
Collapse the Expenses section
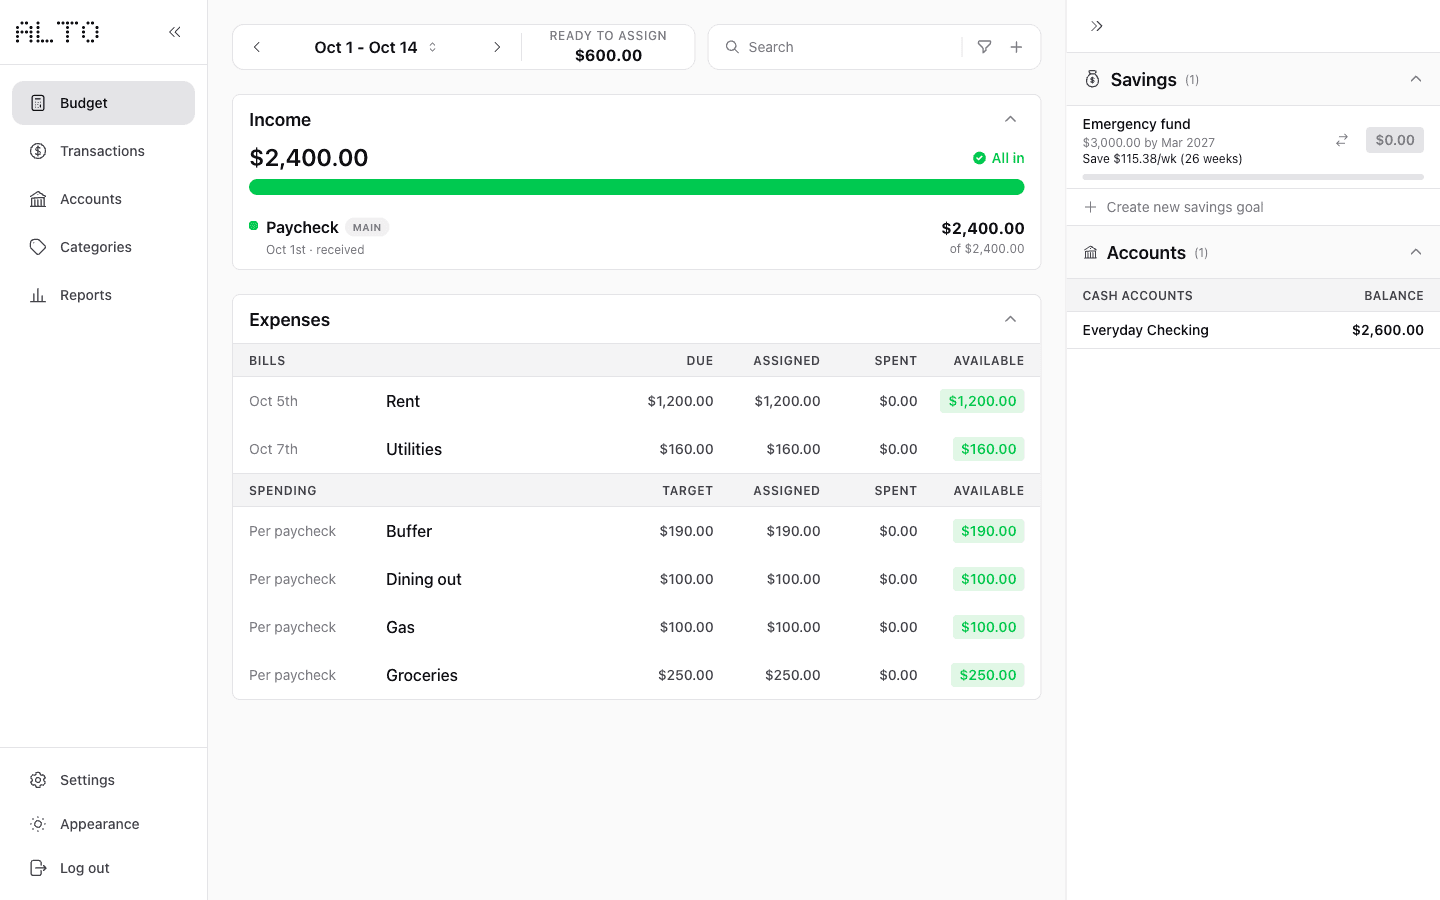[1010, 319]
